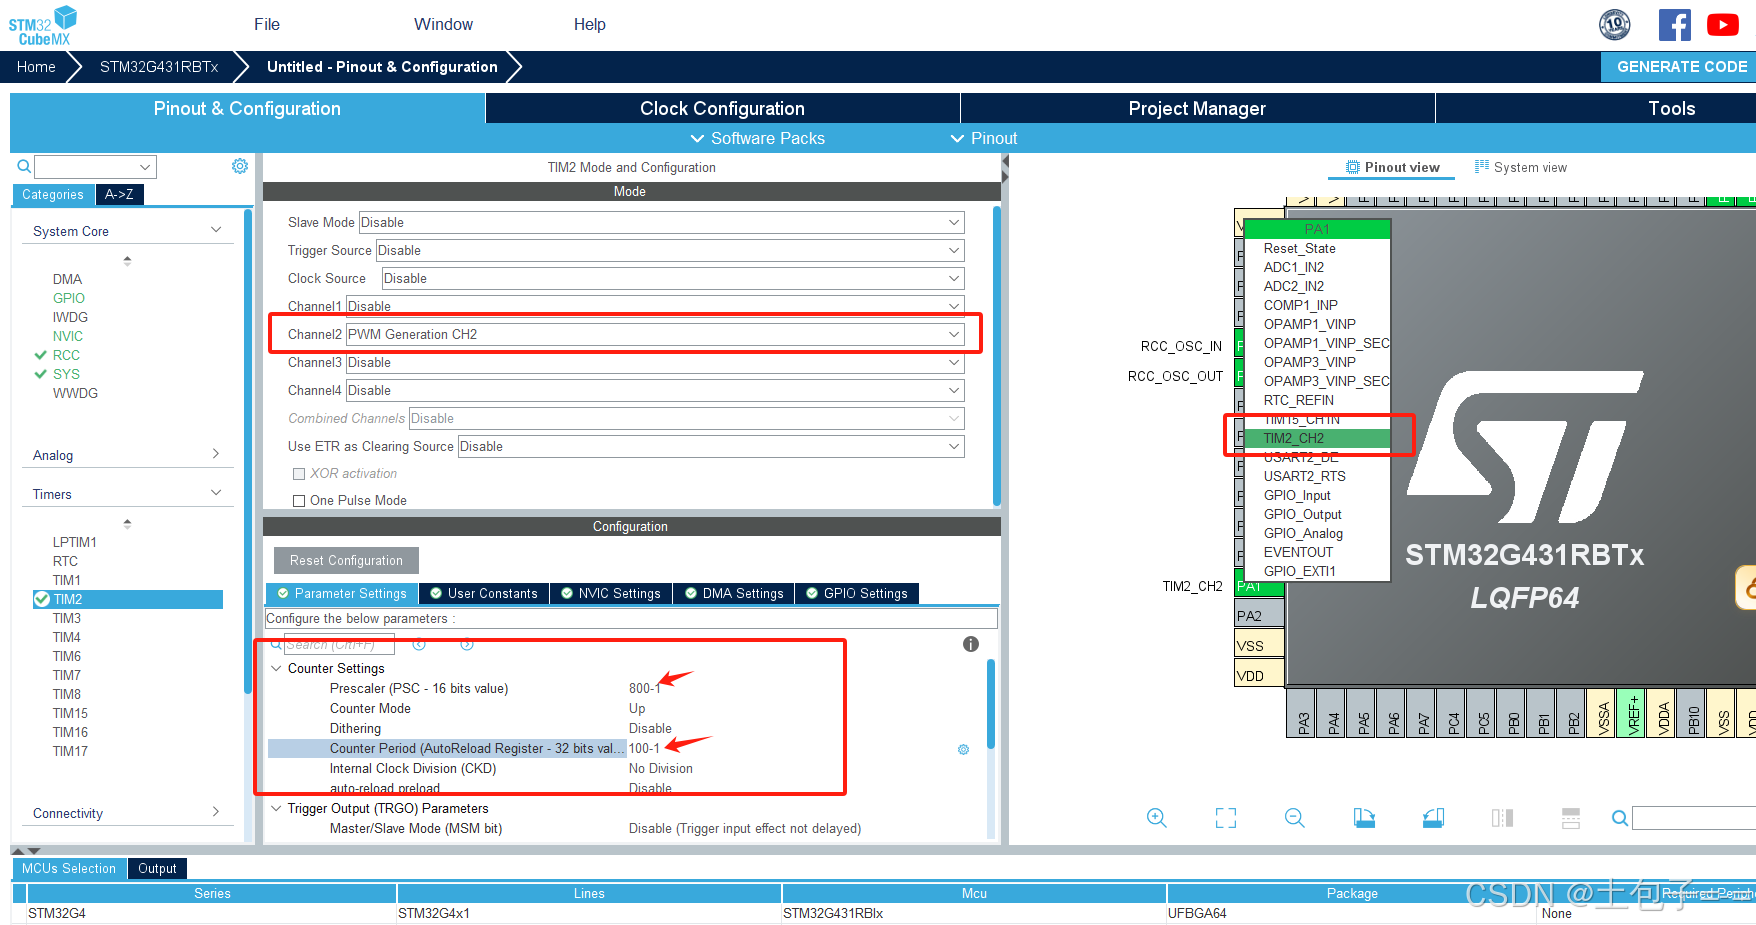Open the Software Packs dropdown menu
1756x925 pixels.
[x=758, y=138]
